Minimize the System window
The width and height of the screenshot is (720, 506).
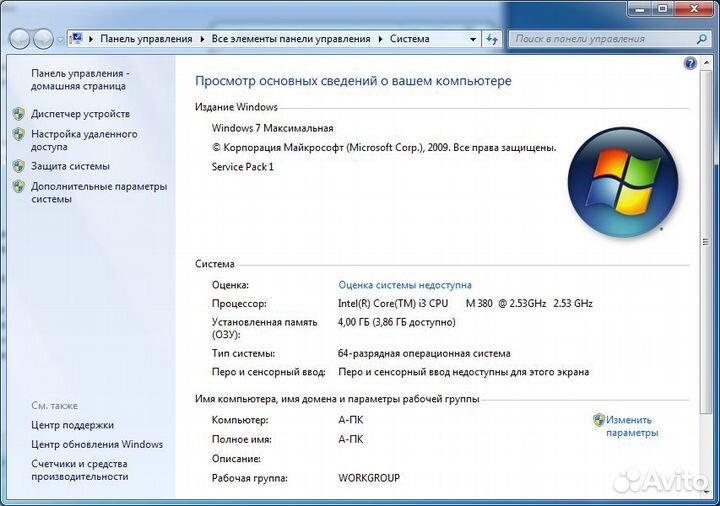click(x=641, y=8)
